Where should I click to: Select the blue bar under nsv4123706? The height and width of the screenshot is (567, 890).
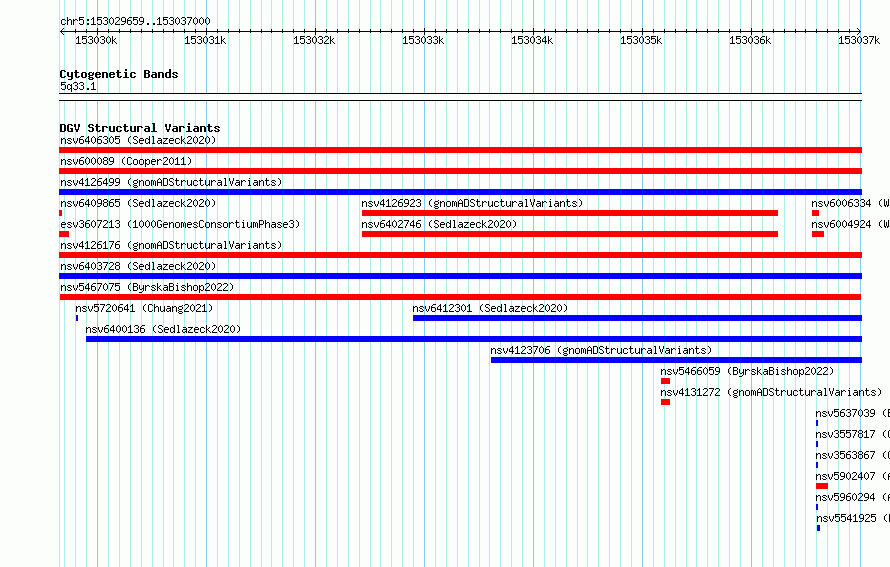click(677, 360)
